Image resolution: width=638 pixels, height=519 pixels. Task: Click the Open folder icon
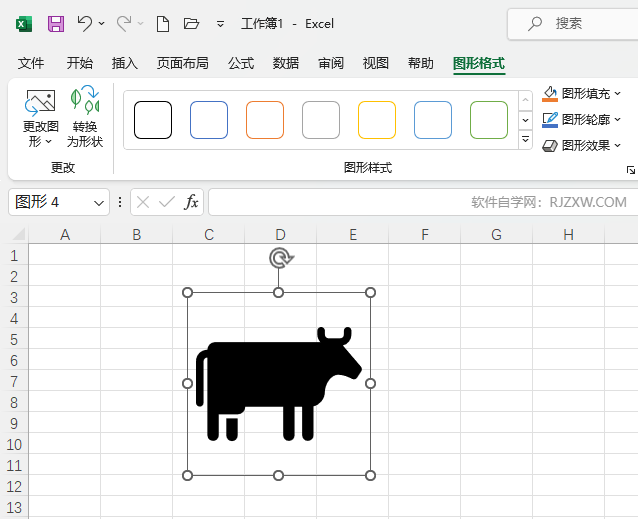coord(192,23)
